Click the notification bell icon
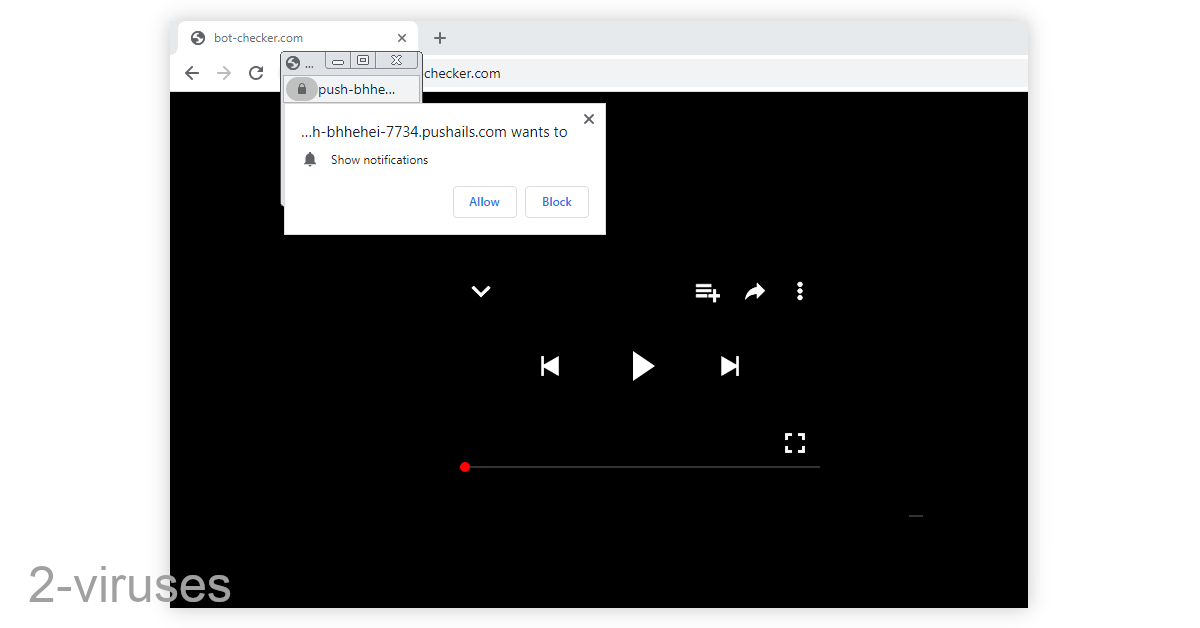 pos(309,159)
